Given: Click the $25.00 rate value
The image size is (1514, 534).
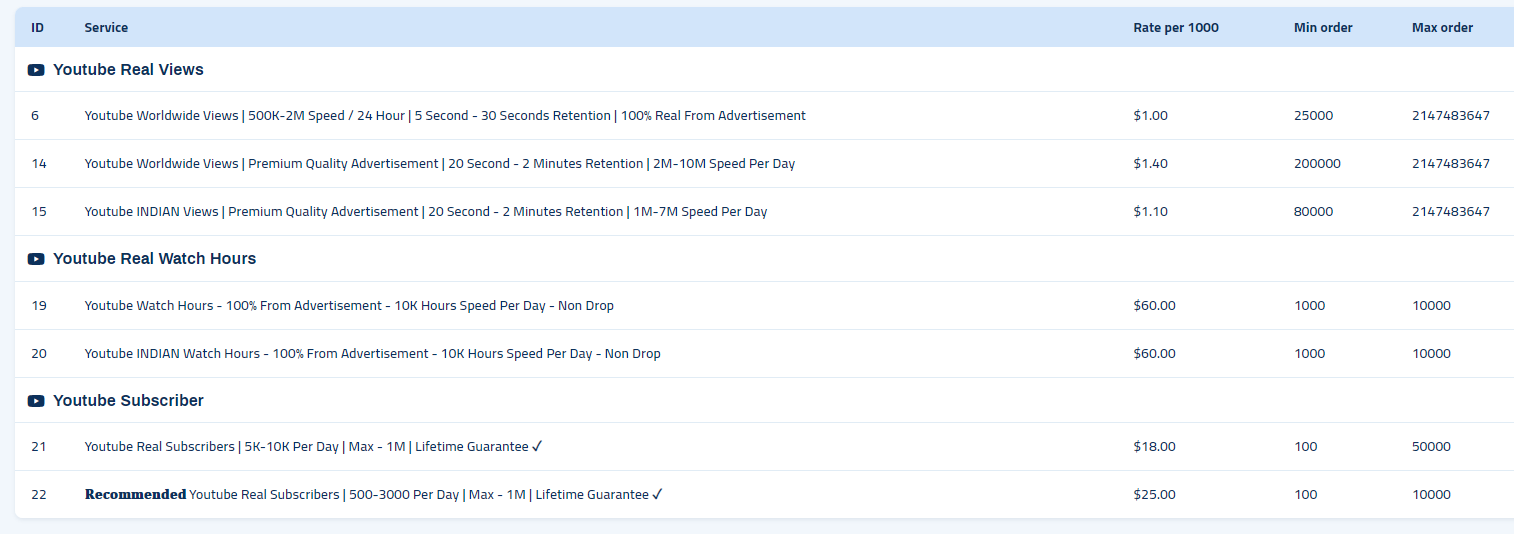Looking at the screenshot, I should click(x=1154, y=495).
